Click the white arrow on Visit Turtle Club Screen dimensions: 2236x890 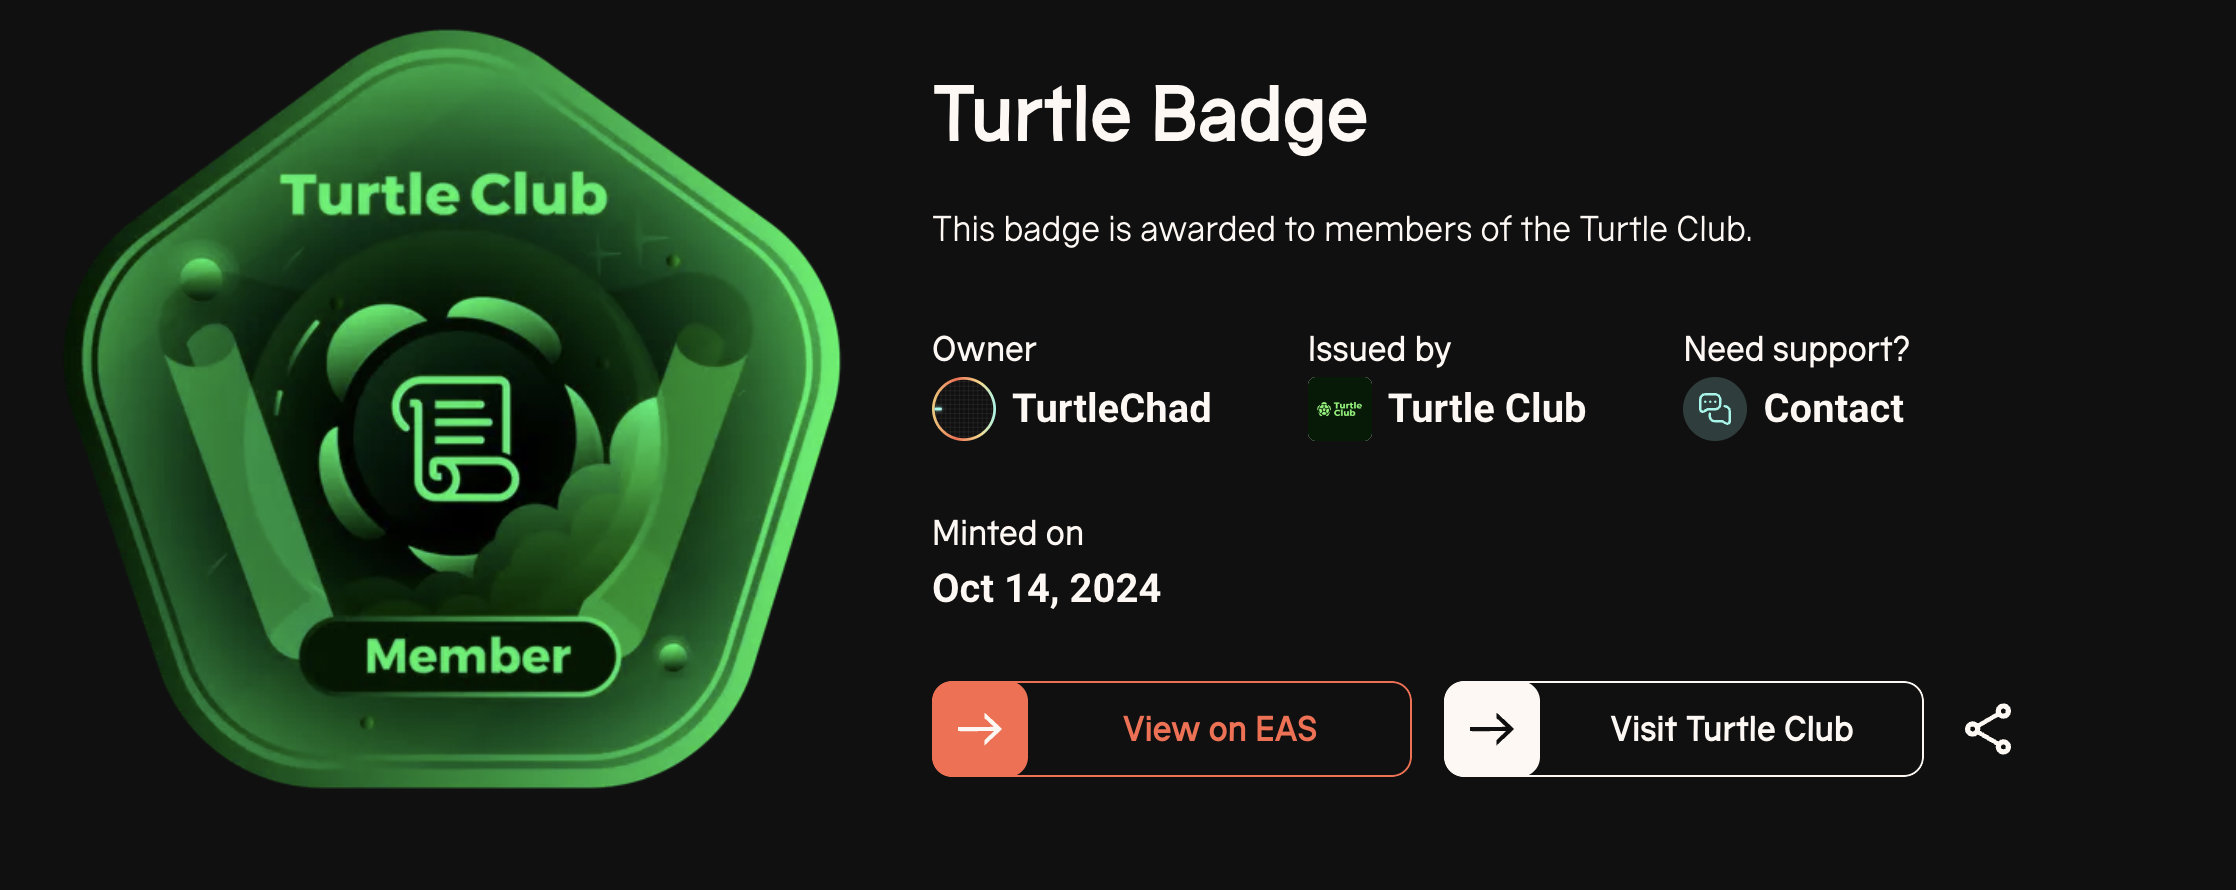click(x=1492, y=729)
